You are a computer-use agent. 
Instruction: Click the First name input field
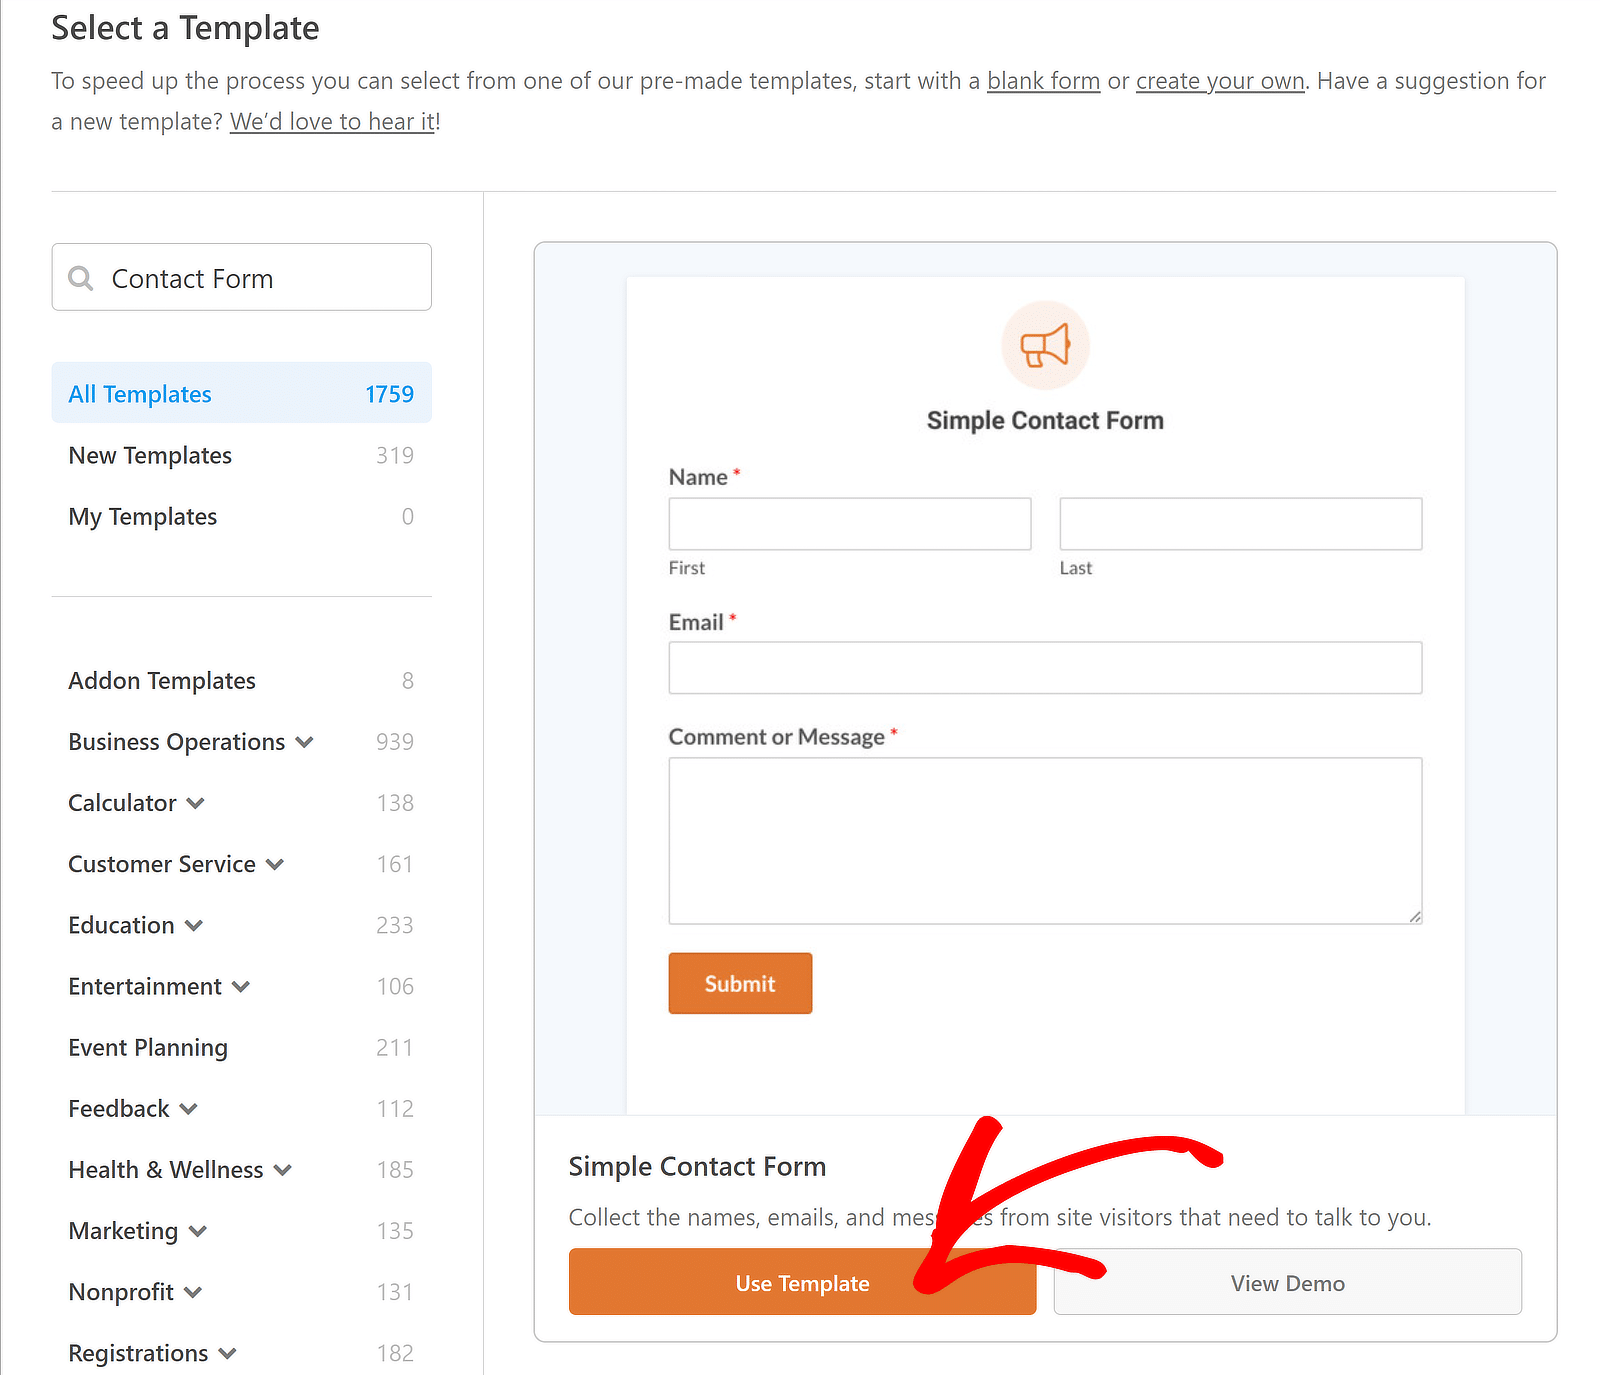[850, 524]
